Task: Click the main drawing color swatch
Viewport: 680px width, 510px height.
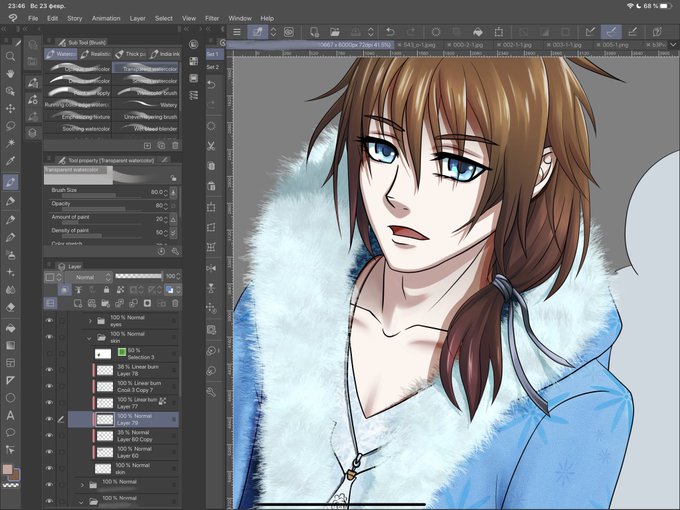Action: [7, 470]
